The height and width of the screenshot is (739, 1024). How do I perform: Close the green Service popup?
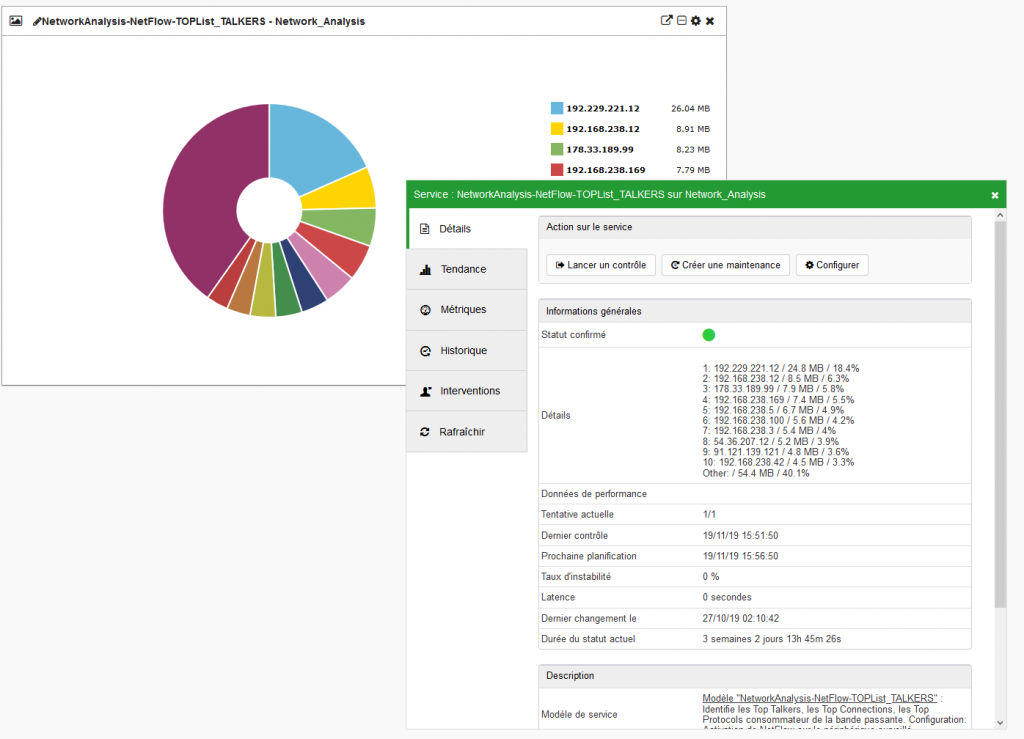click(995, 195)
